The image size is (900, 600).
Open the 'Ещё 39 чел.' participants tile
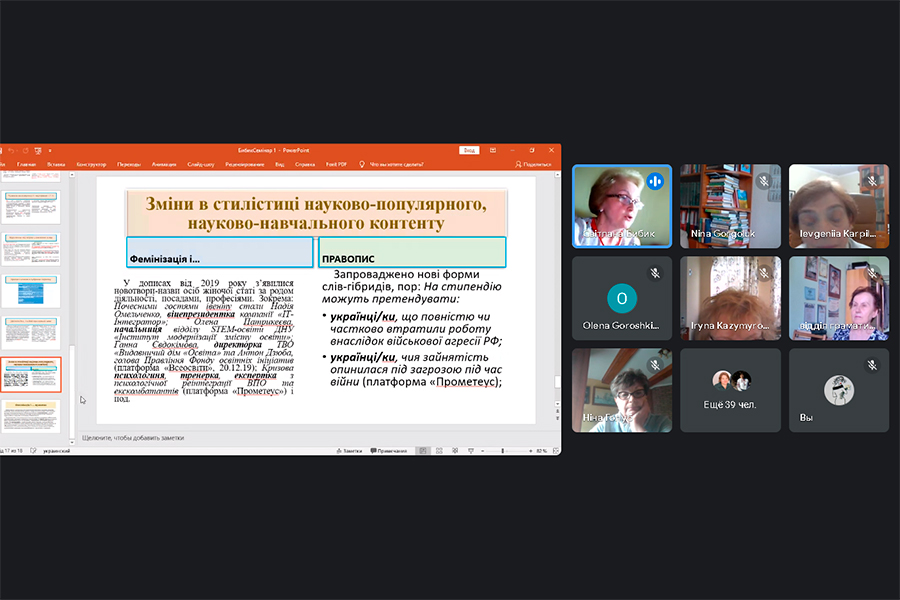click(730, 390)
